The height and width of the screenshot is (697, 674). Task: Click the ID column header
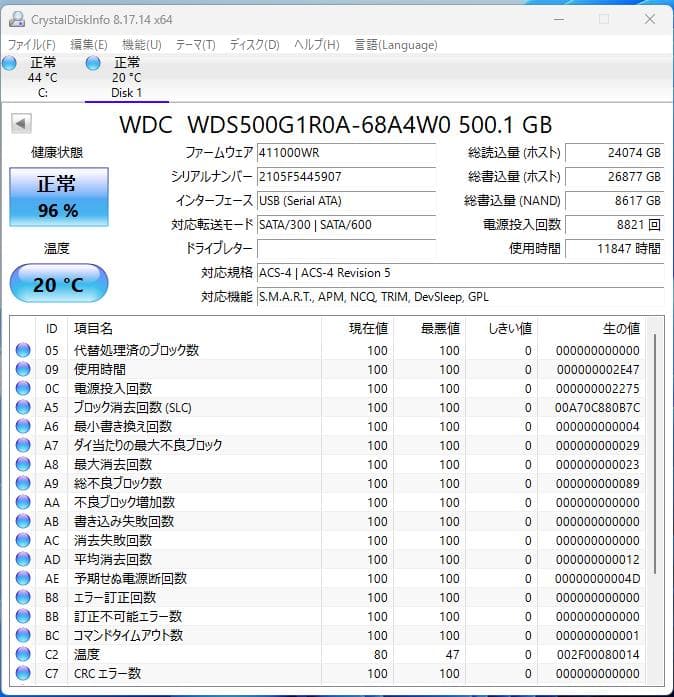(52, 328)
